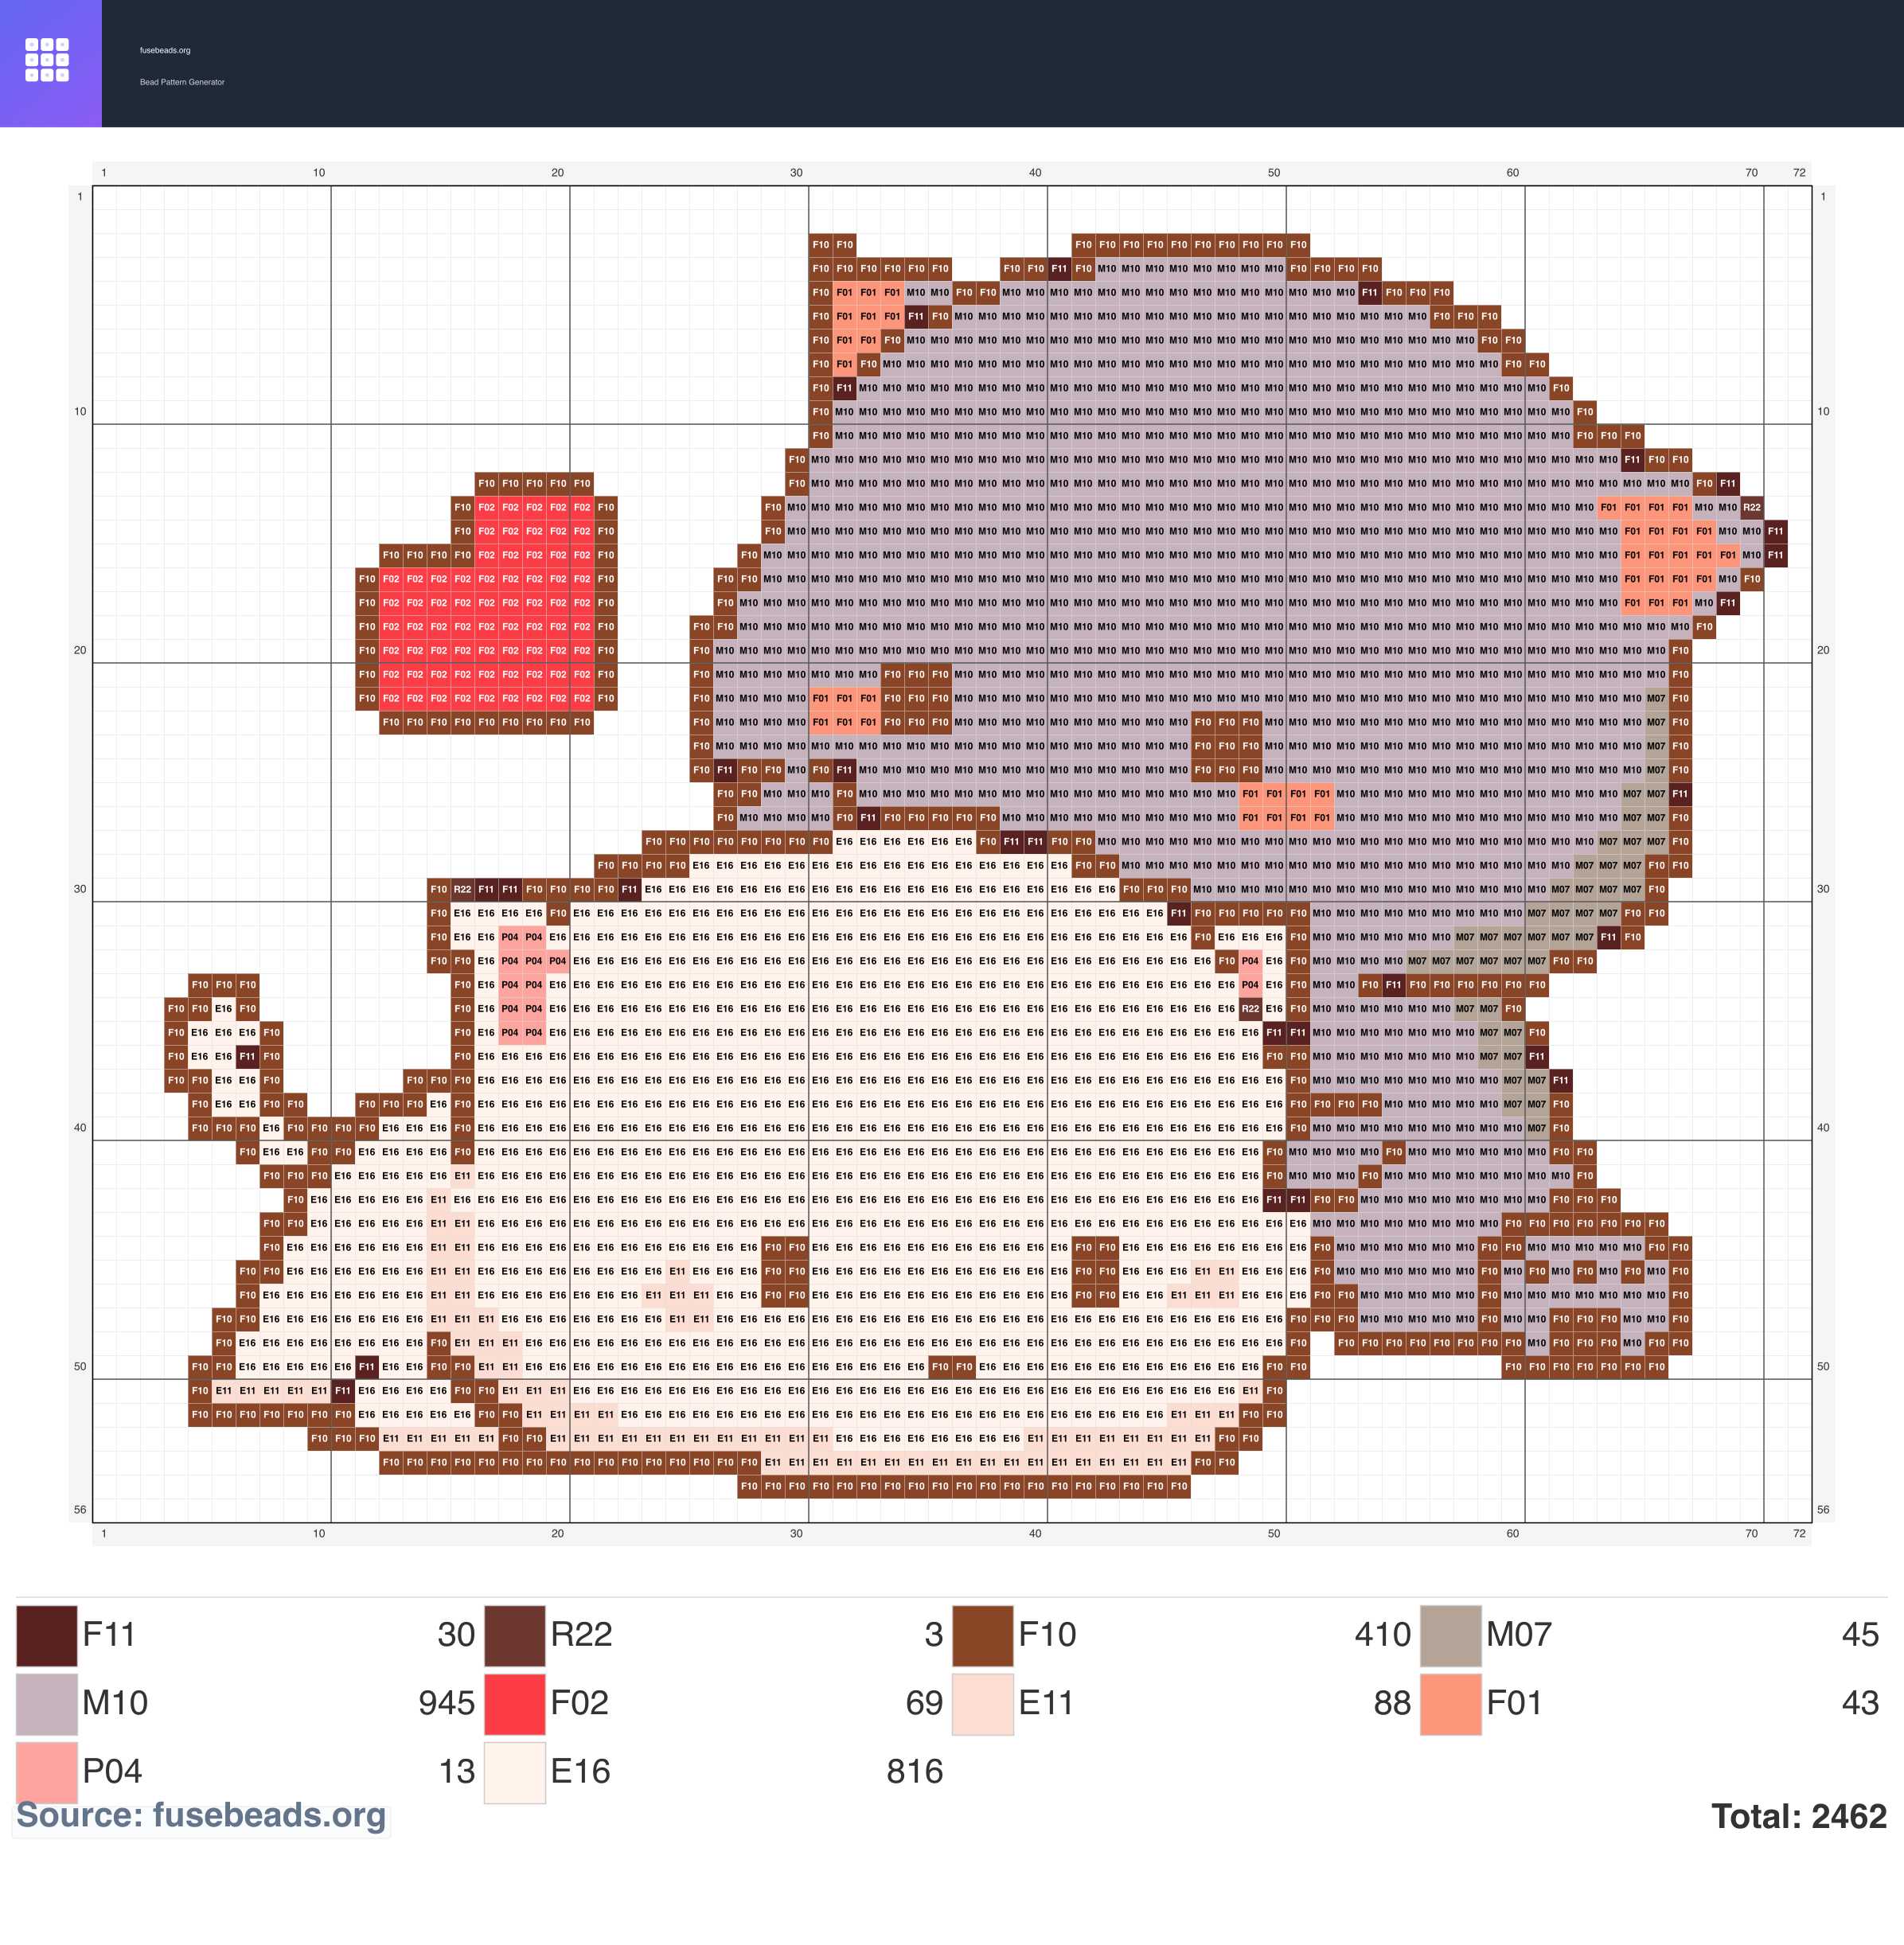Select the F11 dark maroon color swatch
This screenshot has height=1945, width=1904.
(x=47, y=1635)
